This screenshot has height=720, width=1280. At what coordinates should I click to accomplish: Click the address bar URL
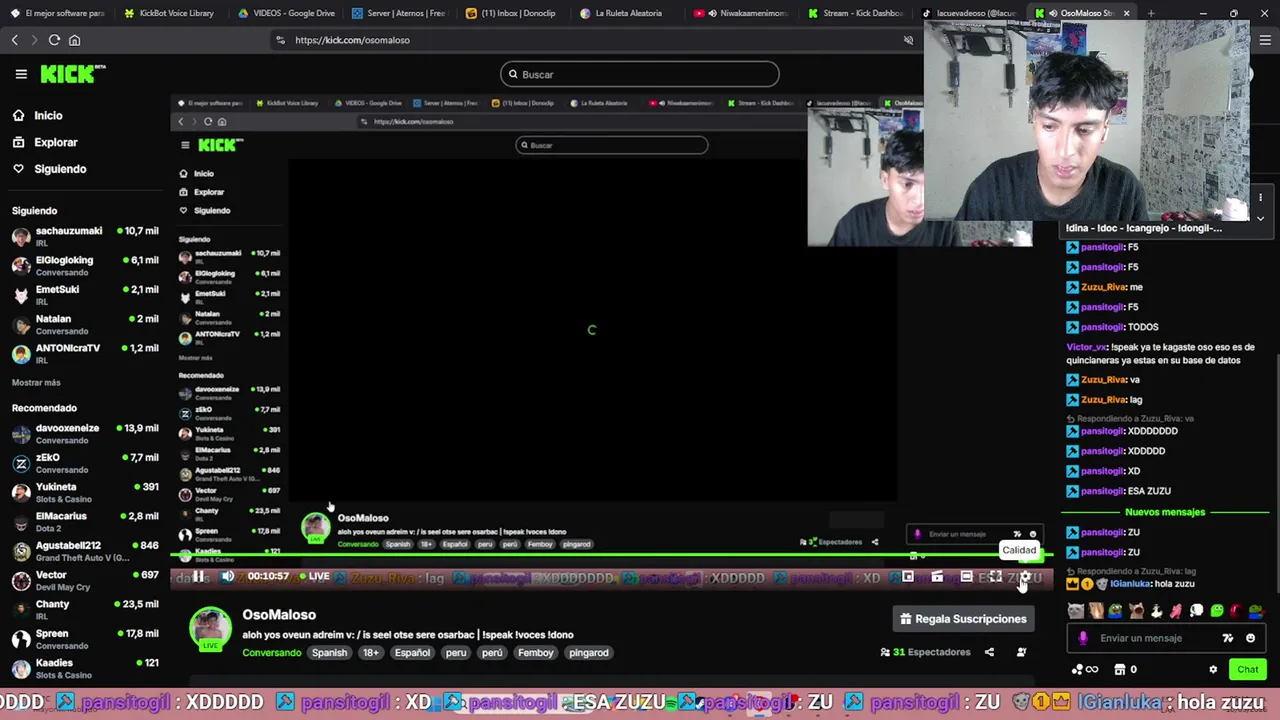click(x=352, y=40)
